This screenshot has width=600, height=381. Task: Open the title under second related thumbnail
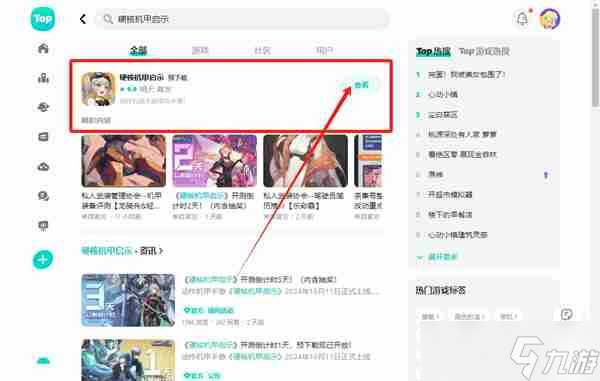click(x=213, y=200)
